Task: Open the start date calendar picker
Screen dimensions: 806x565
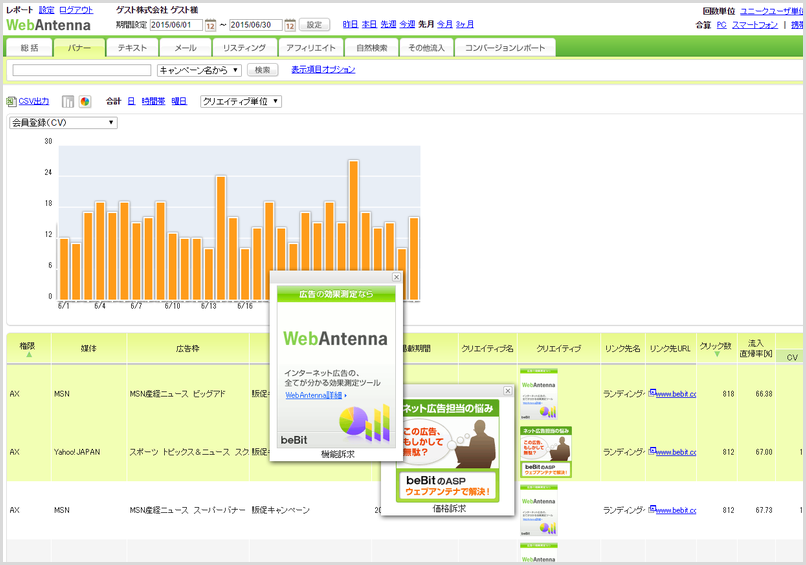Action: [210, 25]
